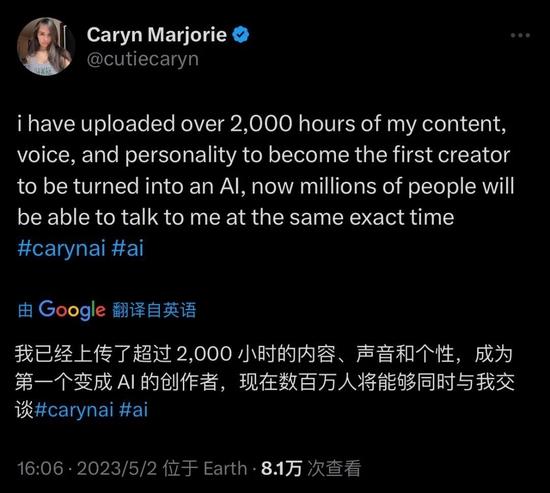
Task: Click the 次查看 views label
Action: 334,468
